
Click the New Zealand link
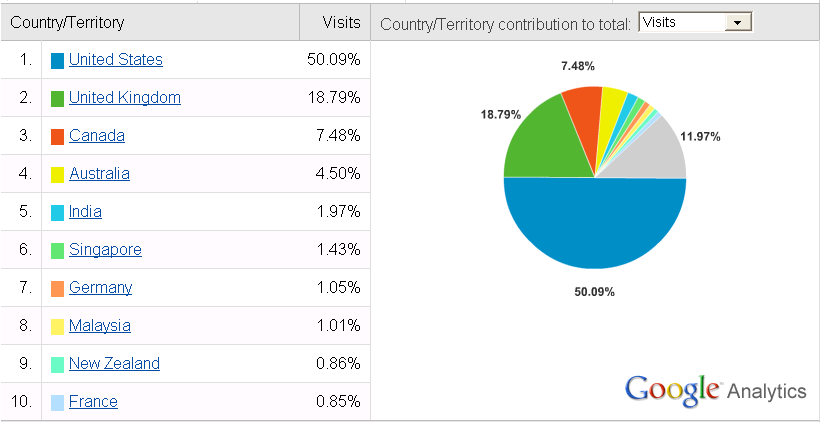[114, 364]
